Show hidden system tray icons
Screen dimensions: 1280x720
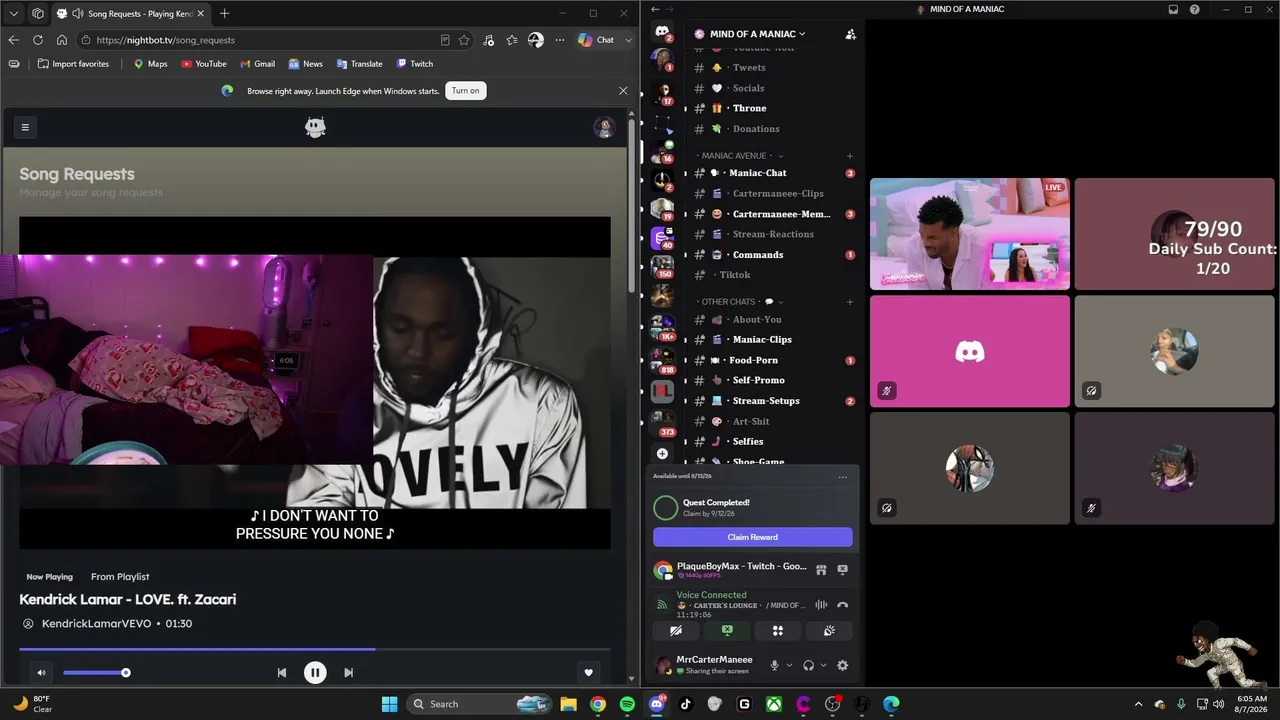(x=1138, y=704)
